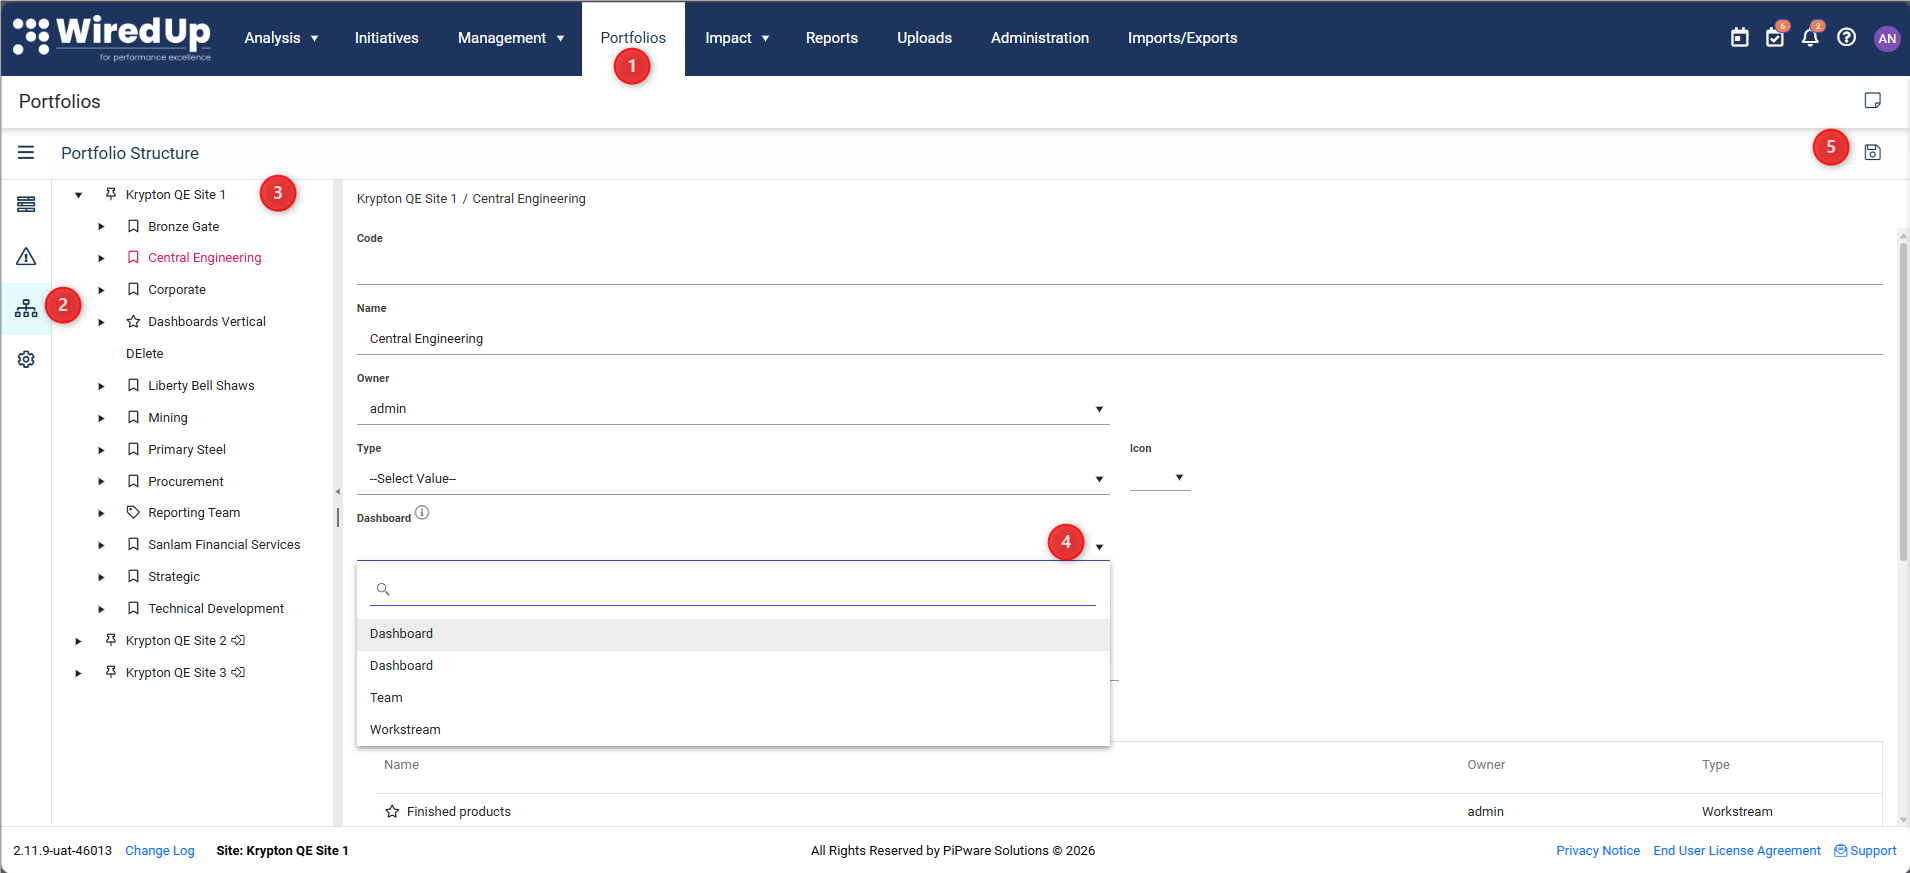Click the bookmark icon of Mining
Viewport: 1910px width, 873px height.
[133, 417]
